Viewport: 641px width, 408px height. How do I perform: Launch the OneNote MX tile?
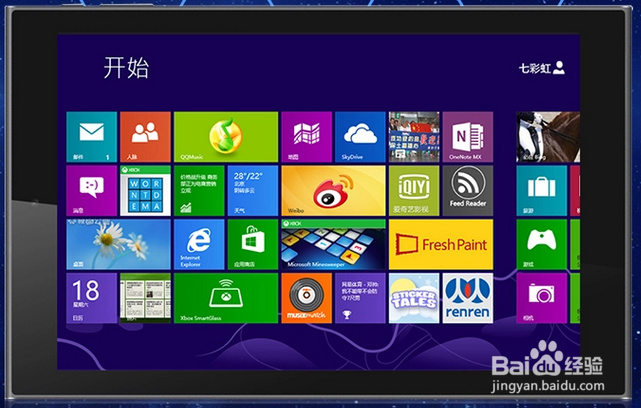click(468, 137)
